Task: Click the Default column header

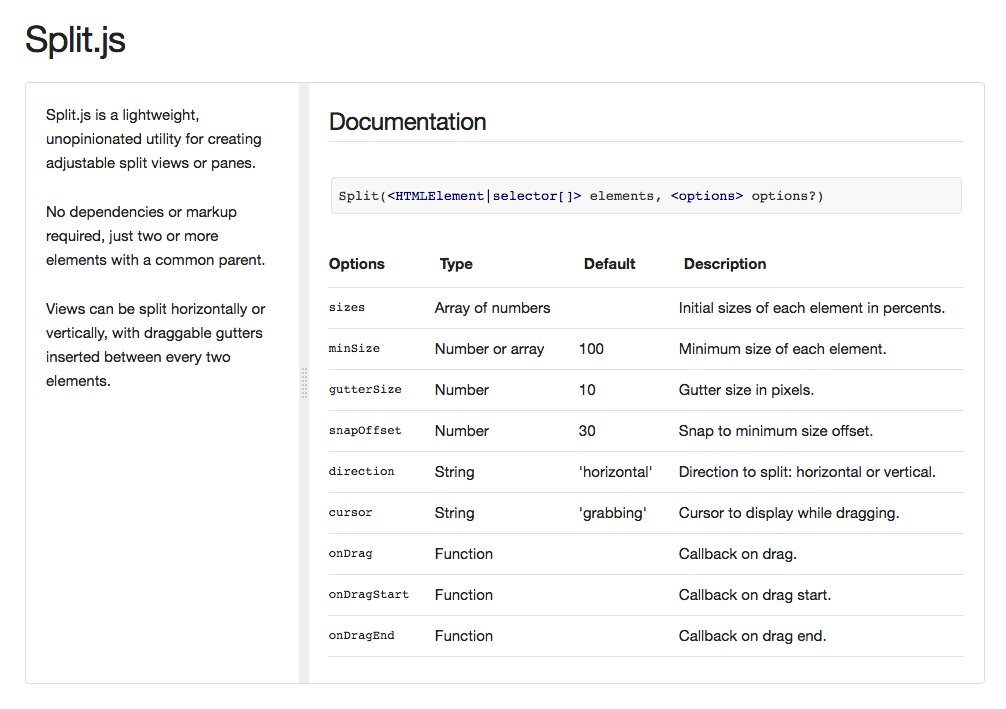Action: click(x=610, y=264)
